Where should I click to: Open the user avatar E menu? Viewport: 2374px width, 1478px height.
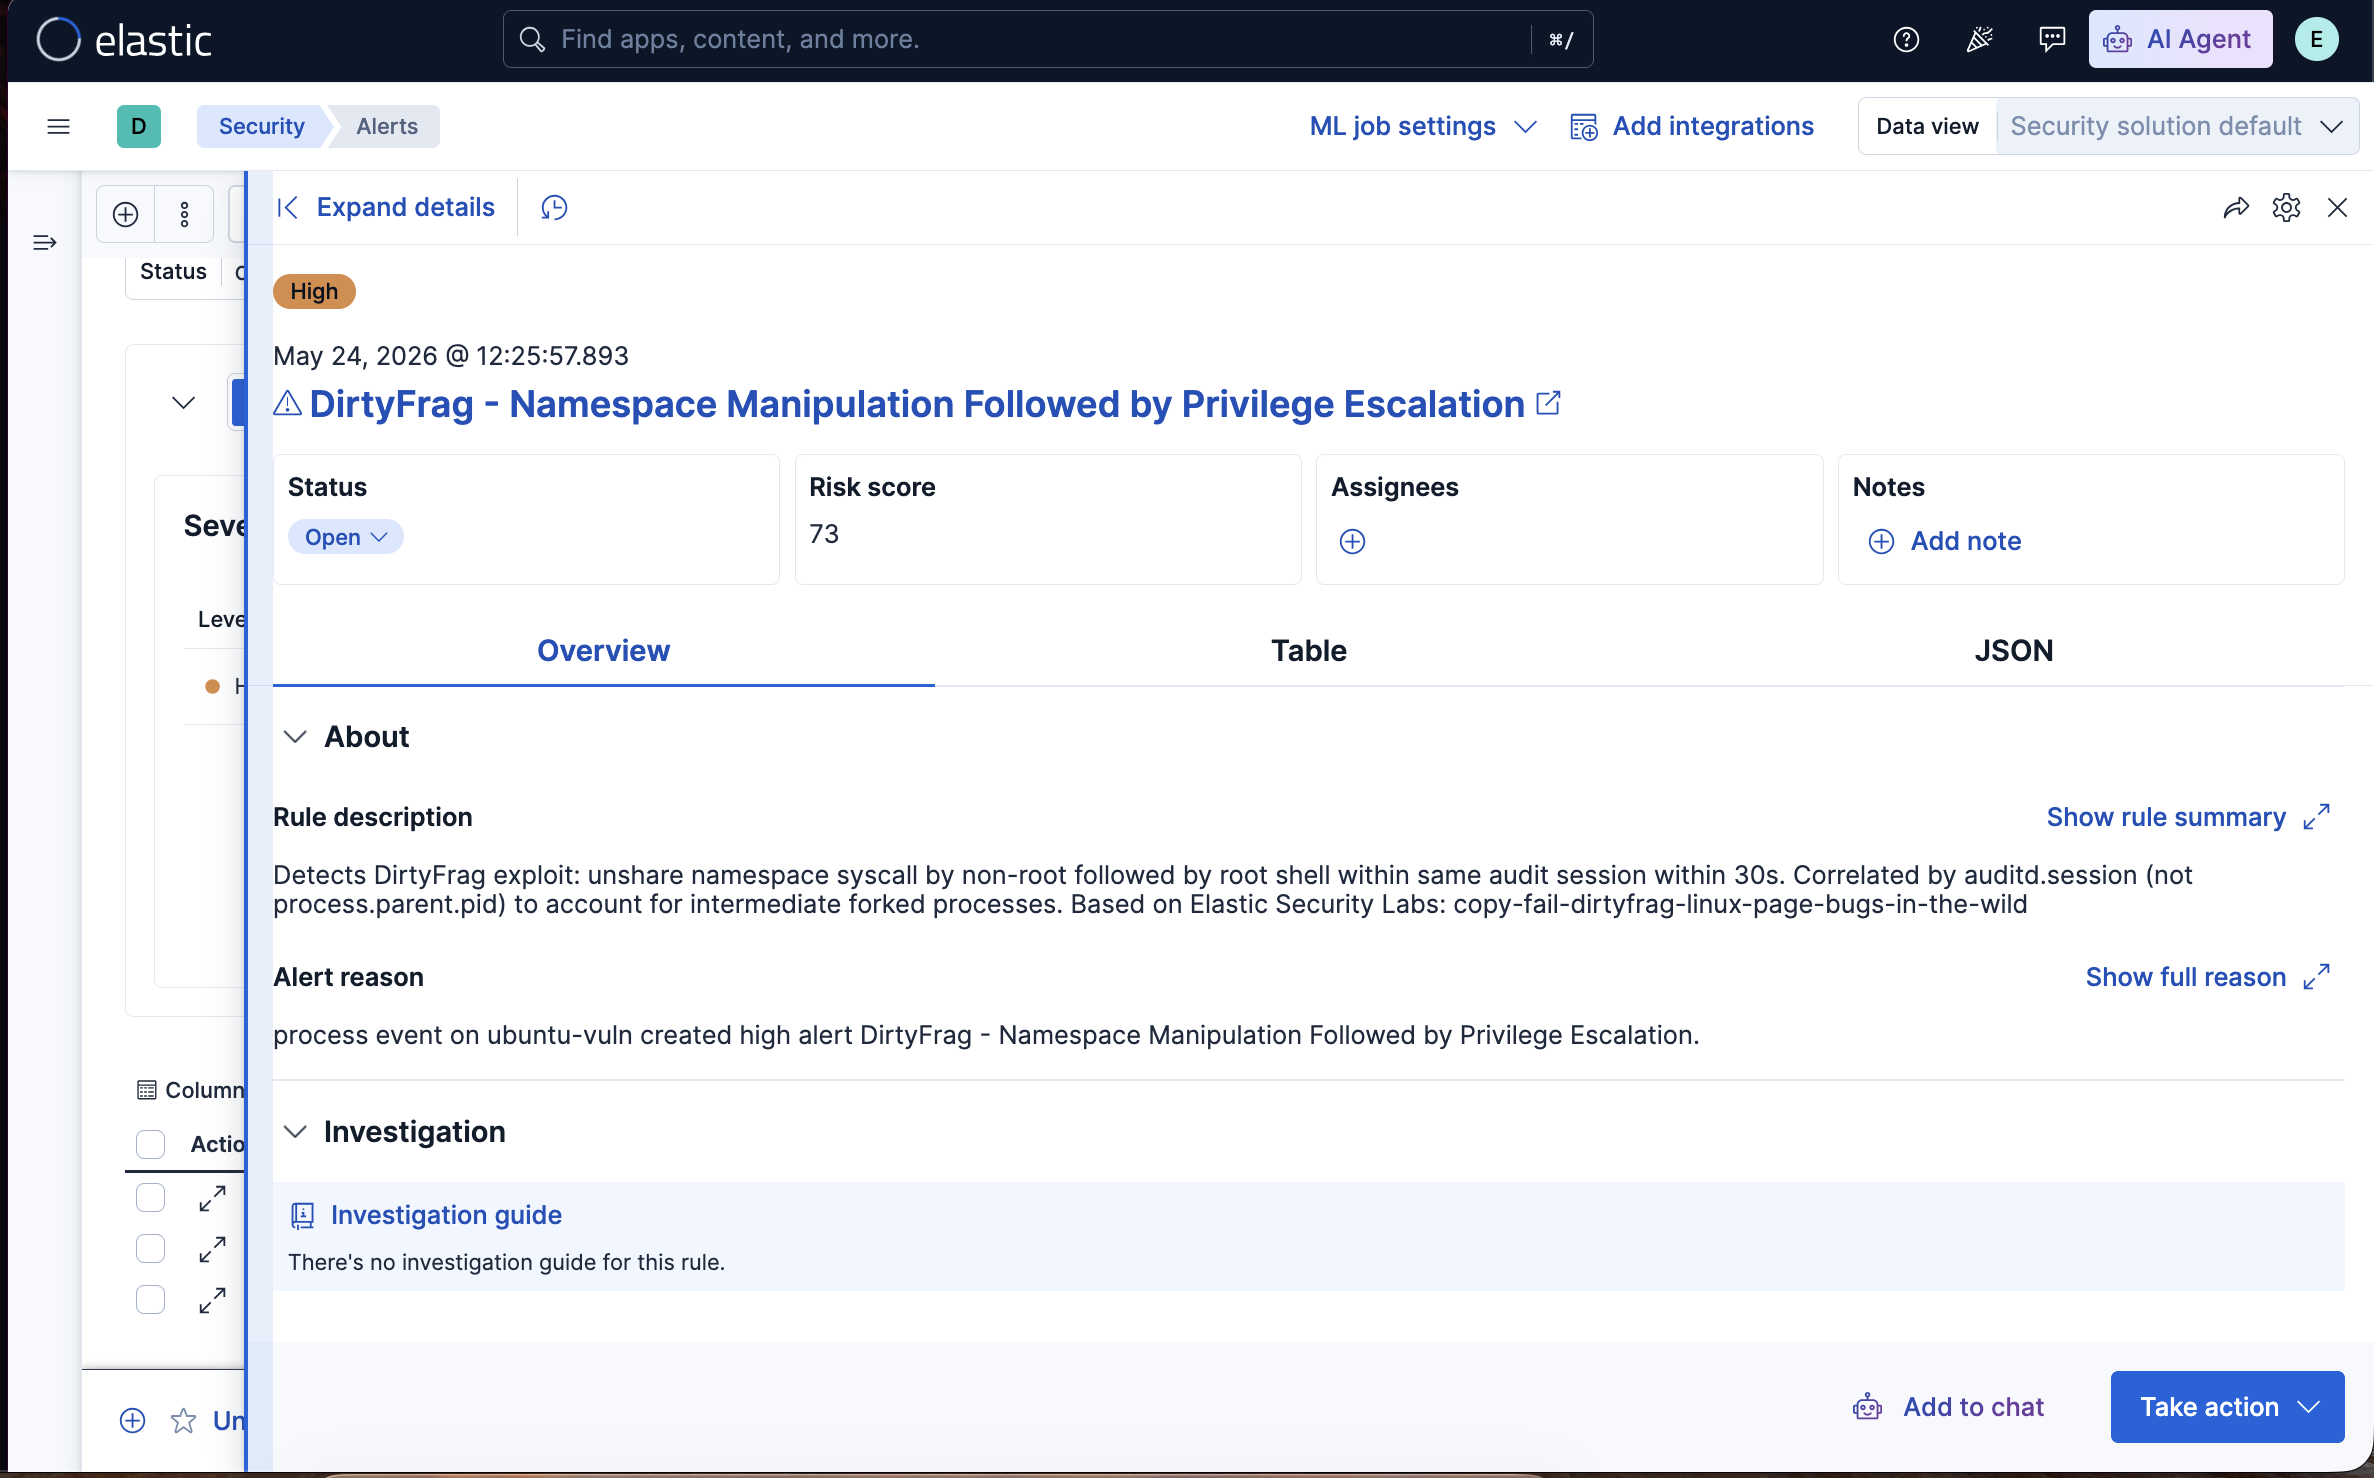click(x=2316, y=40)
